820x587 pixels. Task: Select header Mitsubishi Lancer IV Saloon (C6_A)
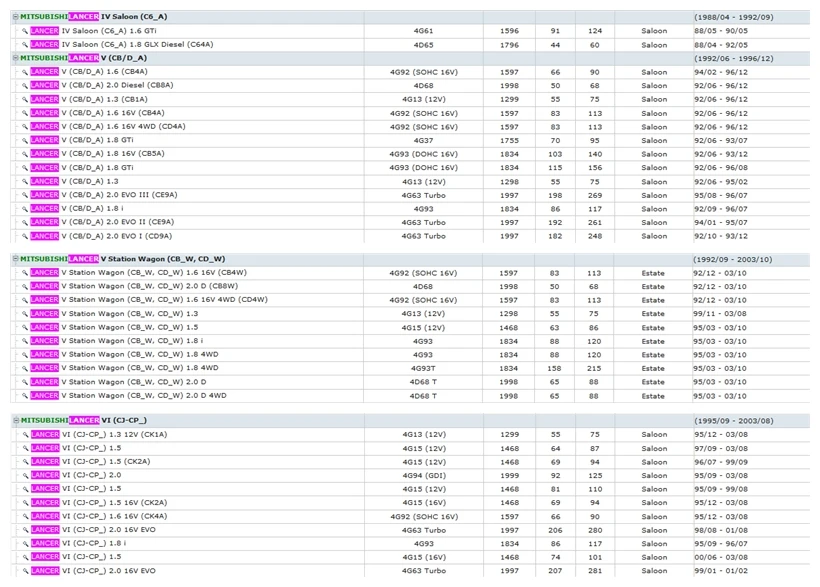(94, 17)
